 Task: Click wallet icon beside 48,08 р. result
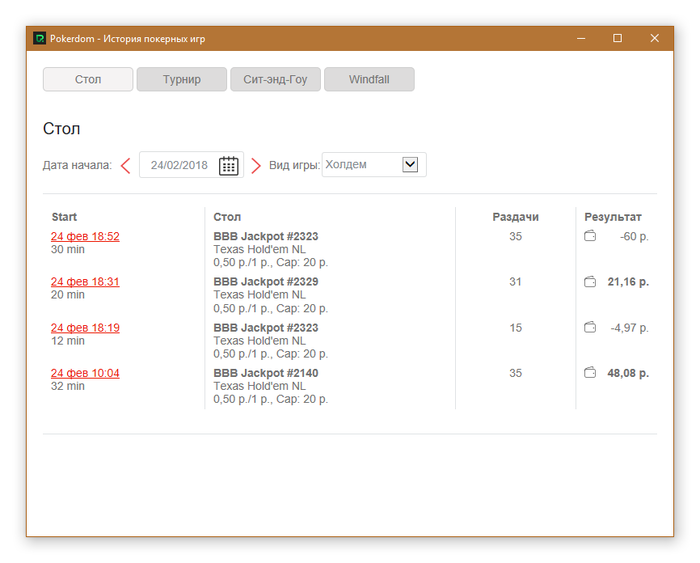[590, 373]
